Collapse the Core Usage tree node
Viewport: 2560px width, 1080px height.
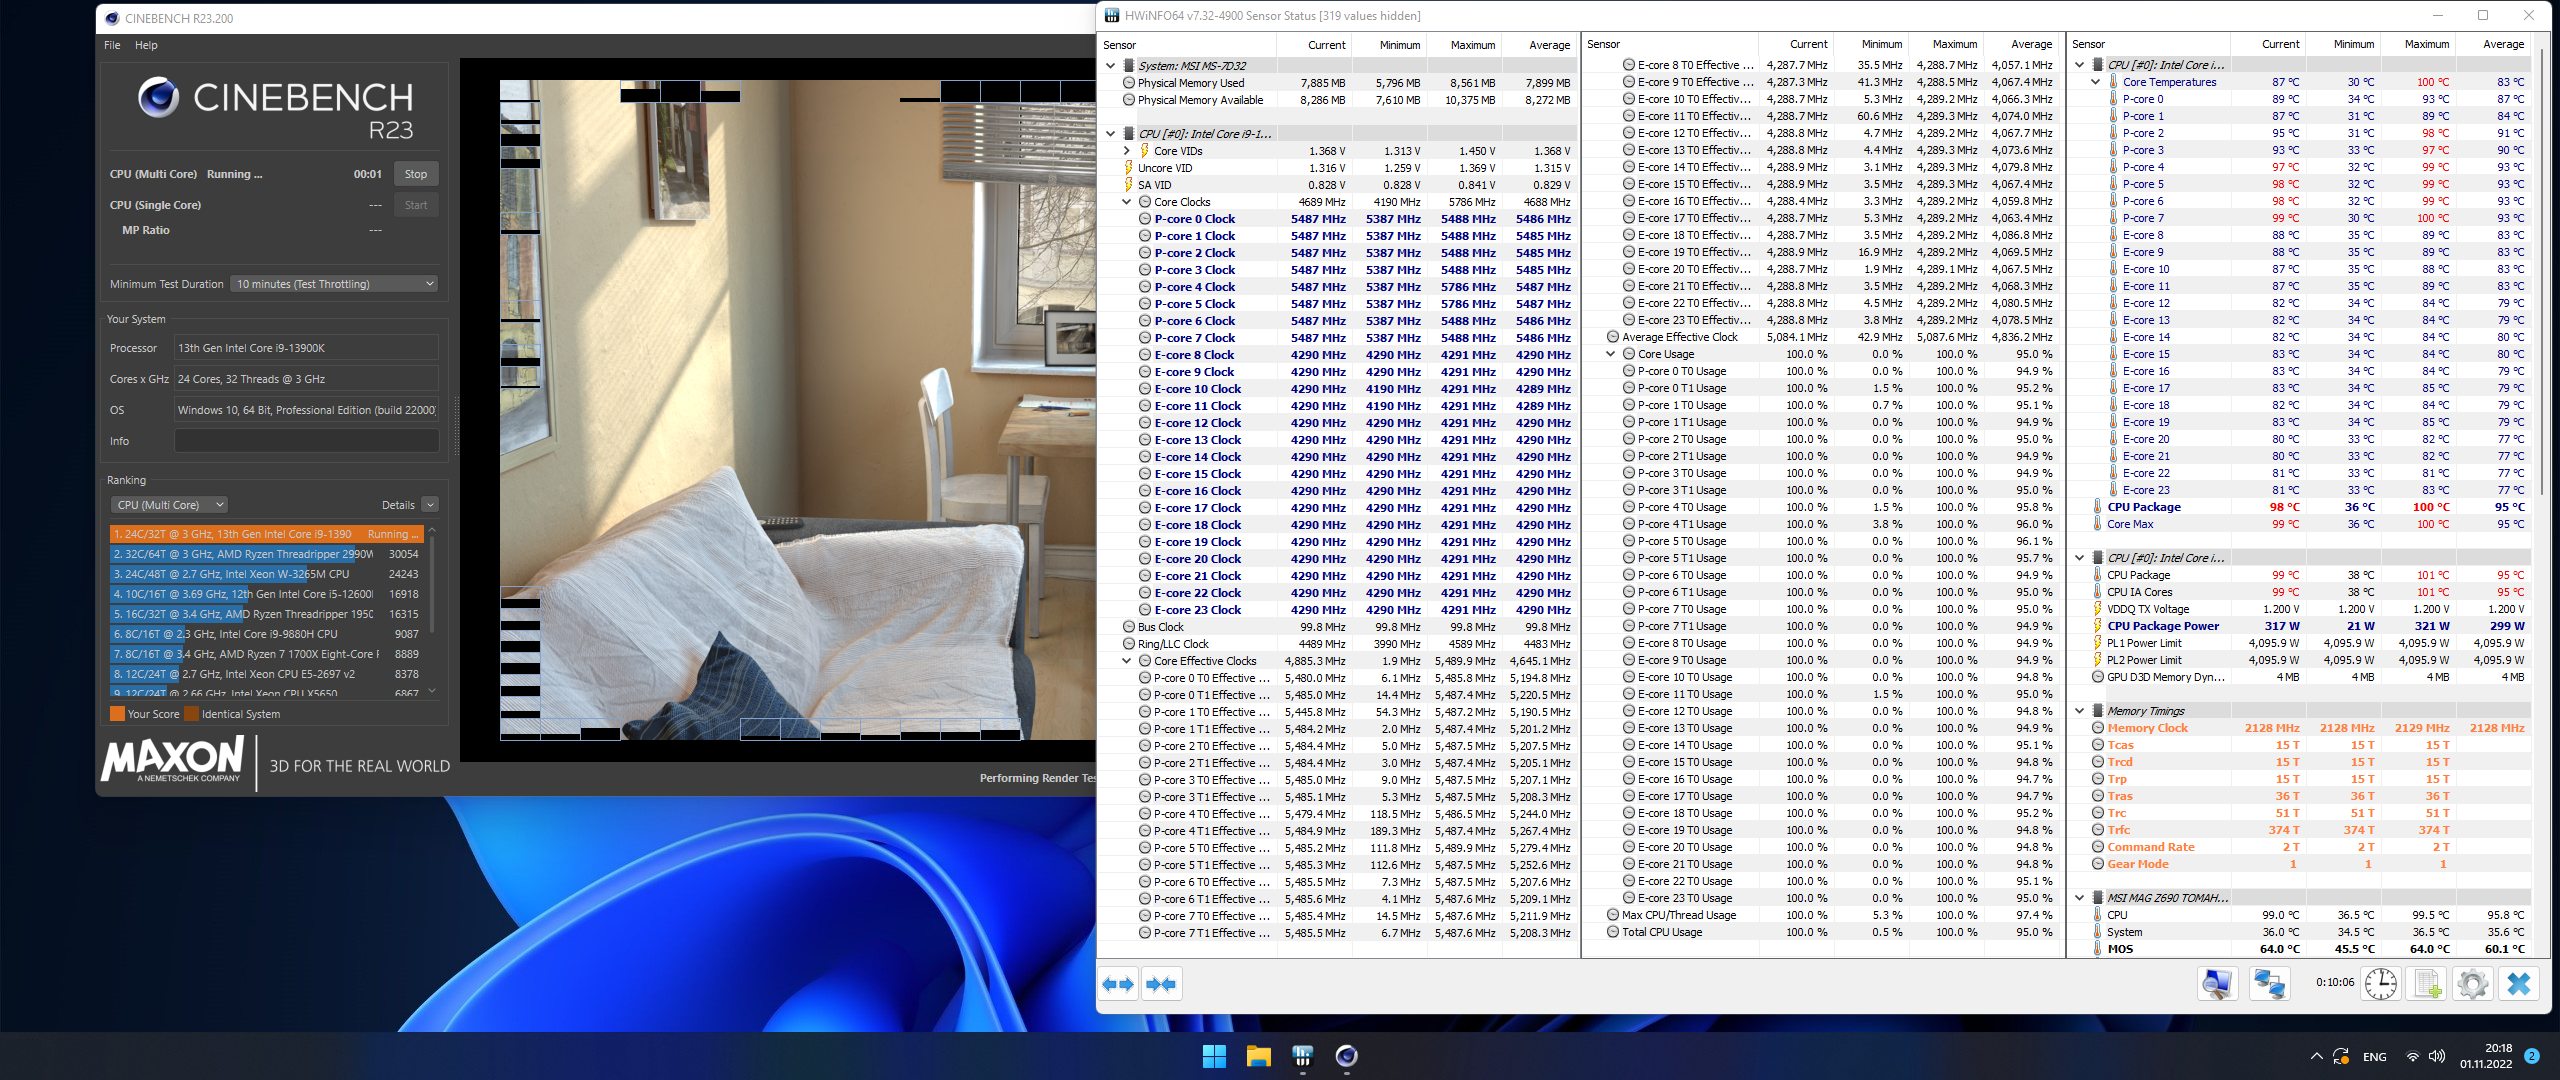point(1611,354)
